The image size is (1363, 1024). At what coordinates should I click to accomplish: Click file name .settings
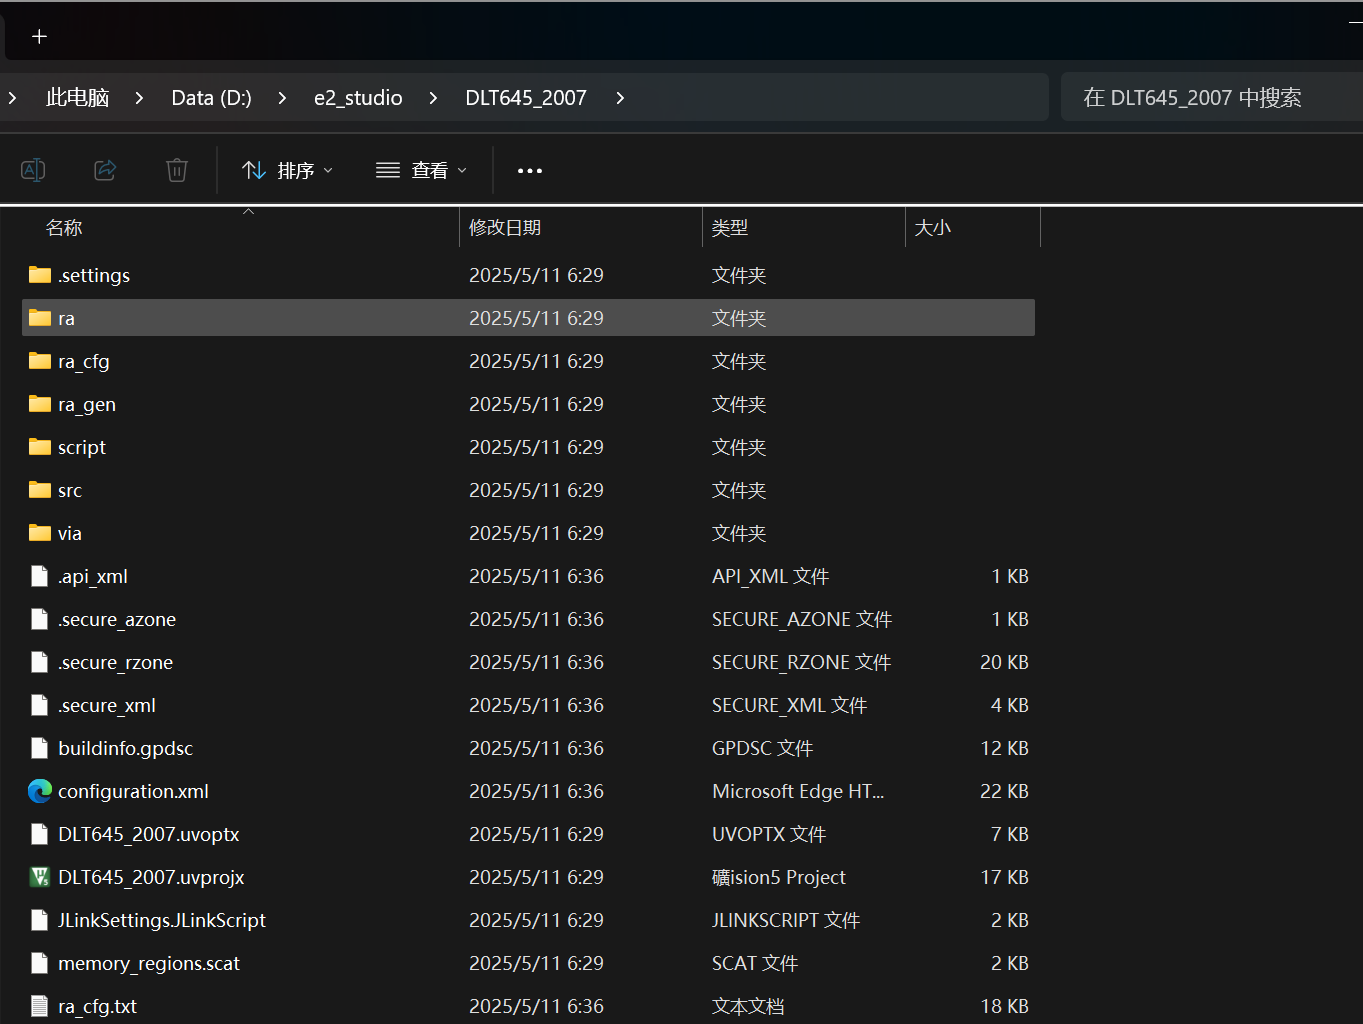[94, 275]
